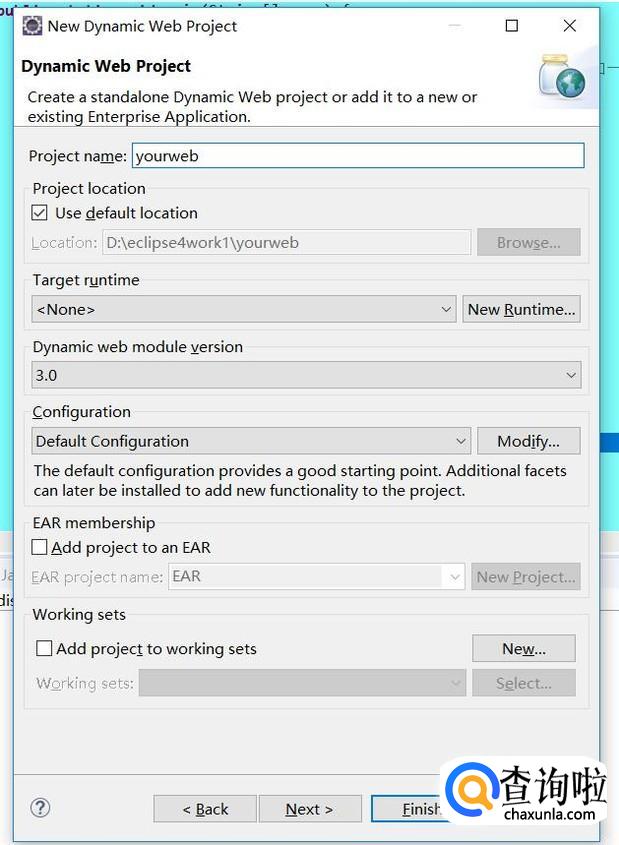Click the web project jar globe icon
The height and width of the screenshot is (845, 619).
coord(561,77)
